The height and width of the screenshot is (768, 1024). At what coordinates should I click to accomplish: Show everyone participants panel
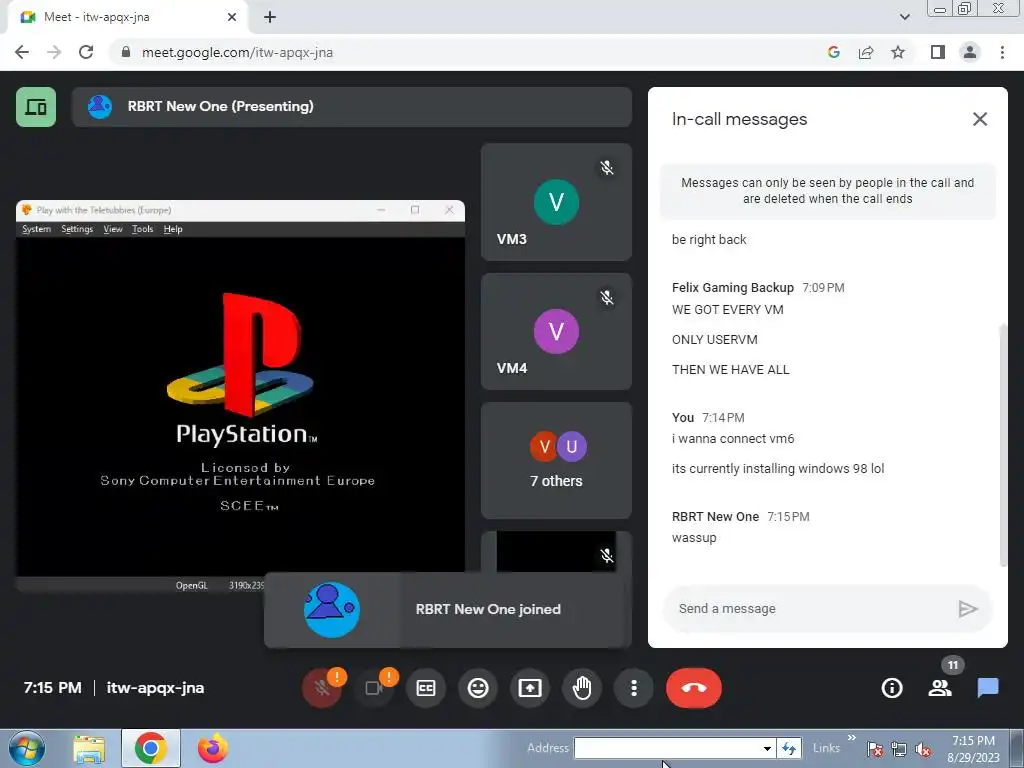(x=940, y=688)
